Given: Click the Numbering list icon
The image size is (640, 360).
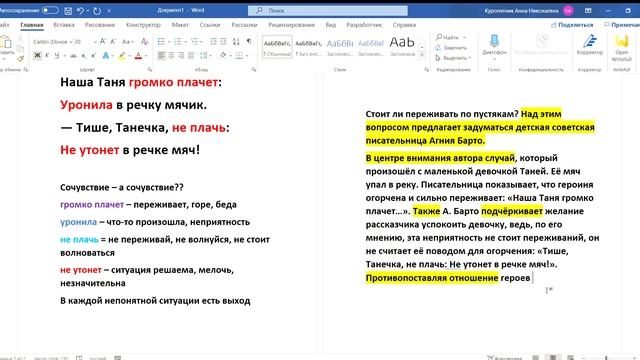Looking at the screenshot, I should pos(178,42).
